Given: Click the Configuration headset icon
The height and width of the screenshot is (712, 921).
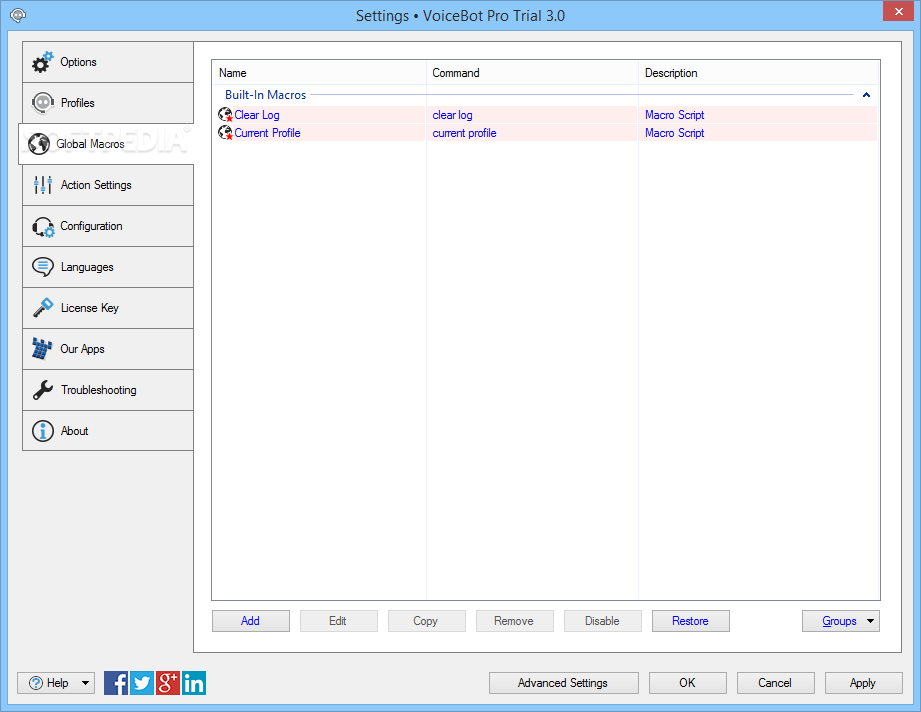Looking at the screenshot, I should point(43,227).
